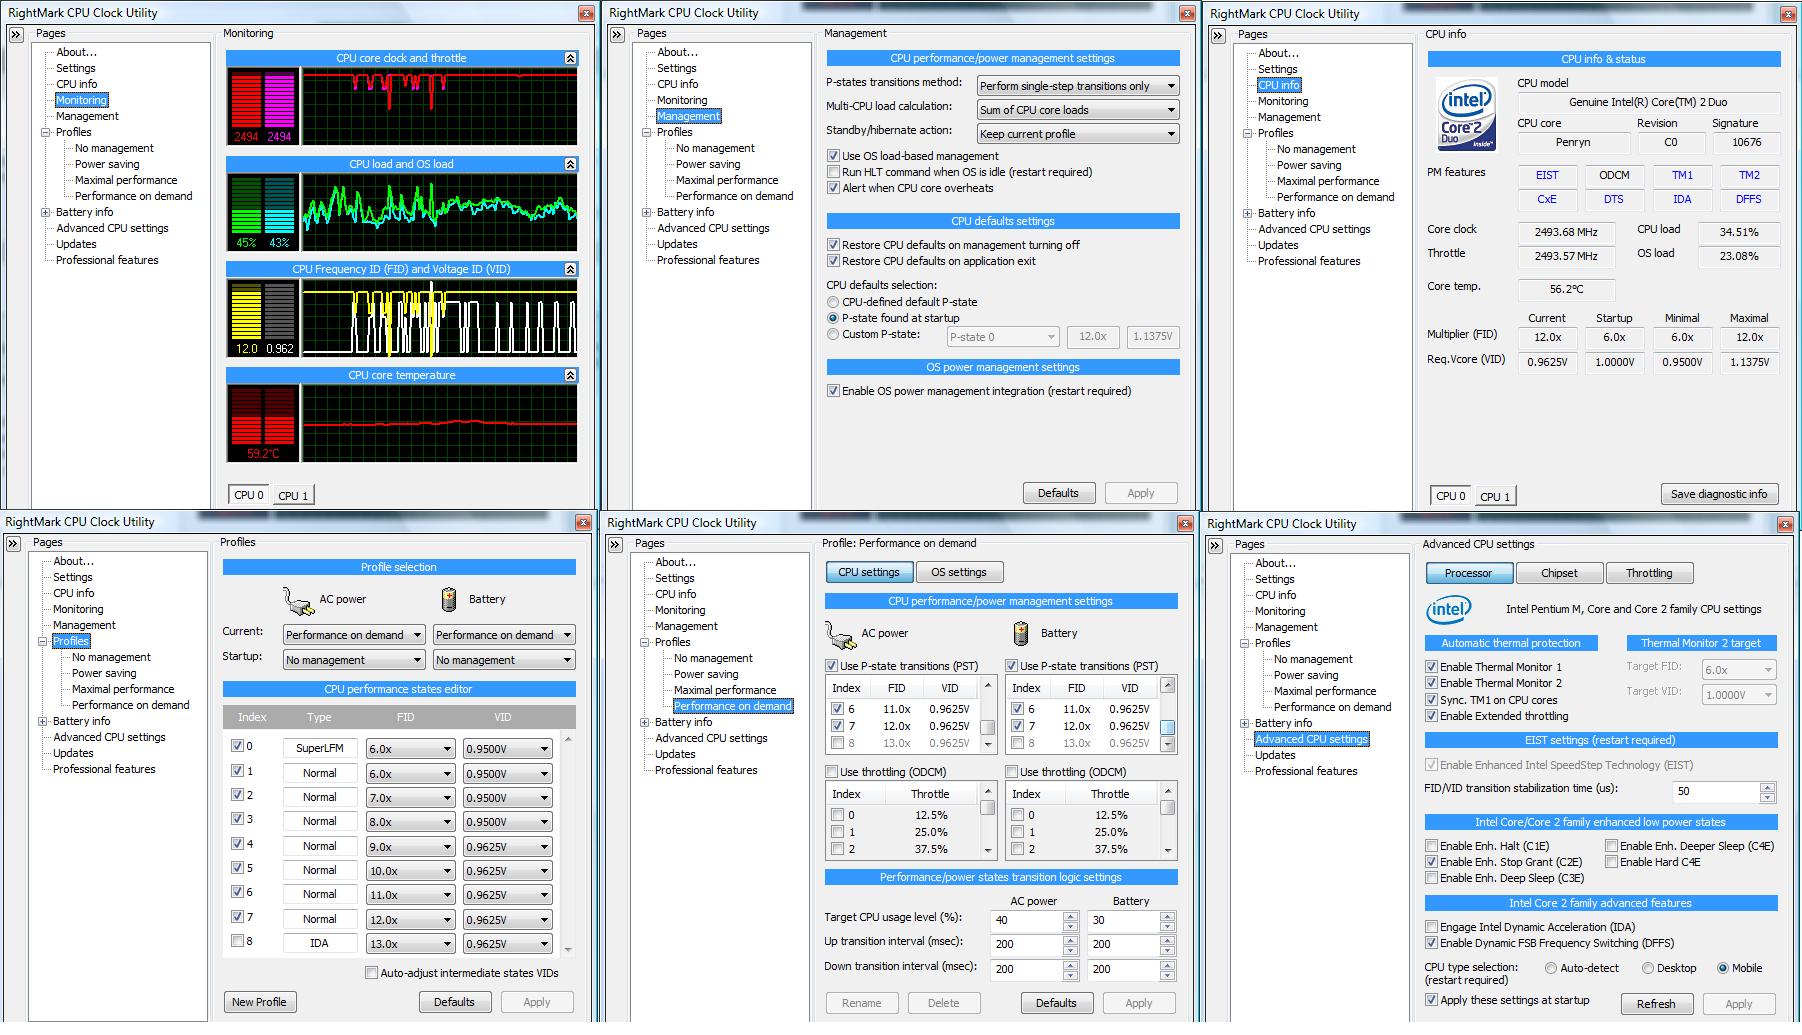Click the TM2 PM feature badge

tap(1749, 175)
